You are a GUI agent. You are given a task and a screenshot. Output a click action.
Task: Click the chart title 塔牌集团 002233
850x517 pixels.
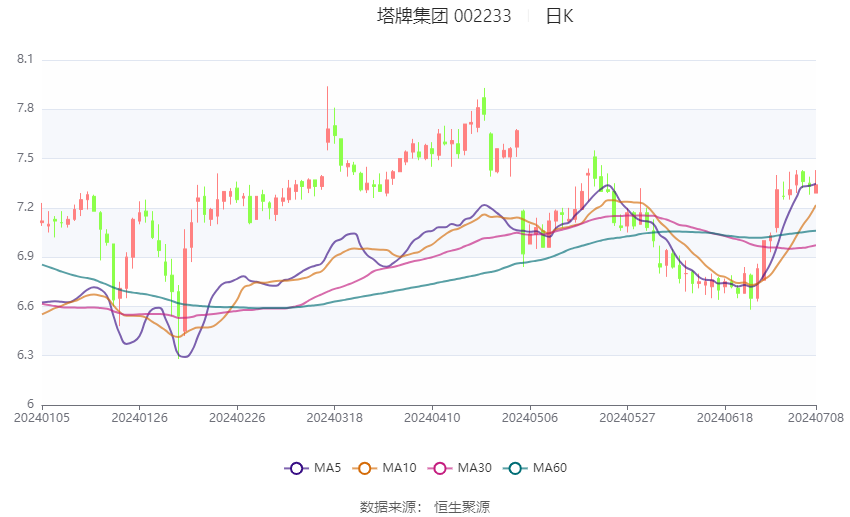[444, 16]
